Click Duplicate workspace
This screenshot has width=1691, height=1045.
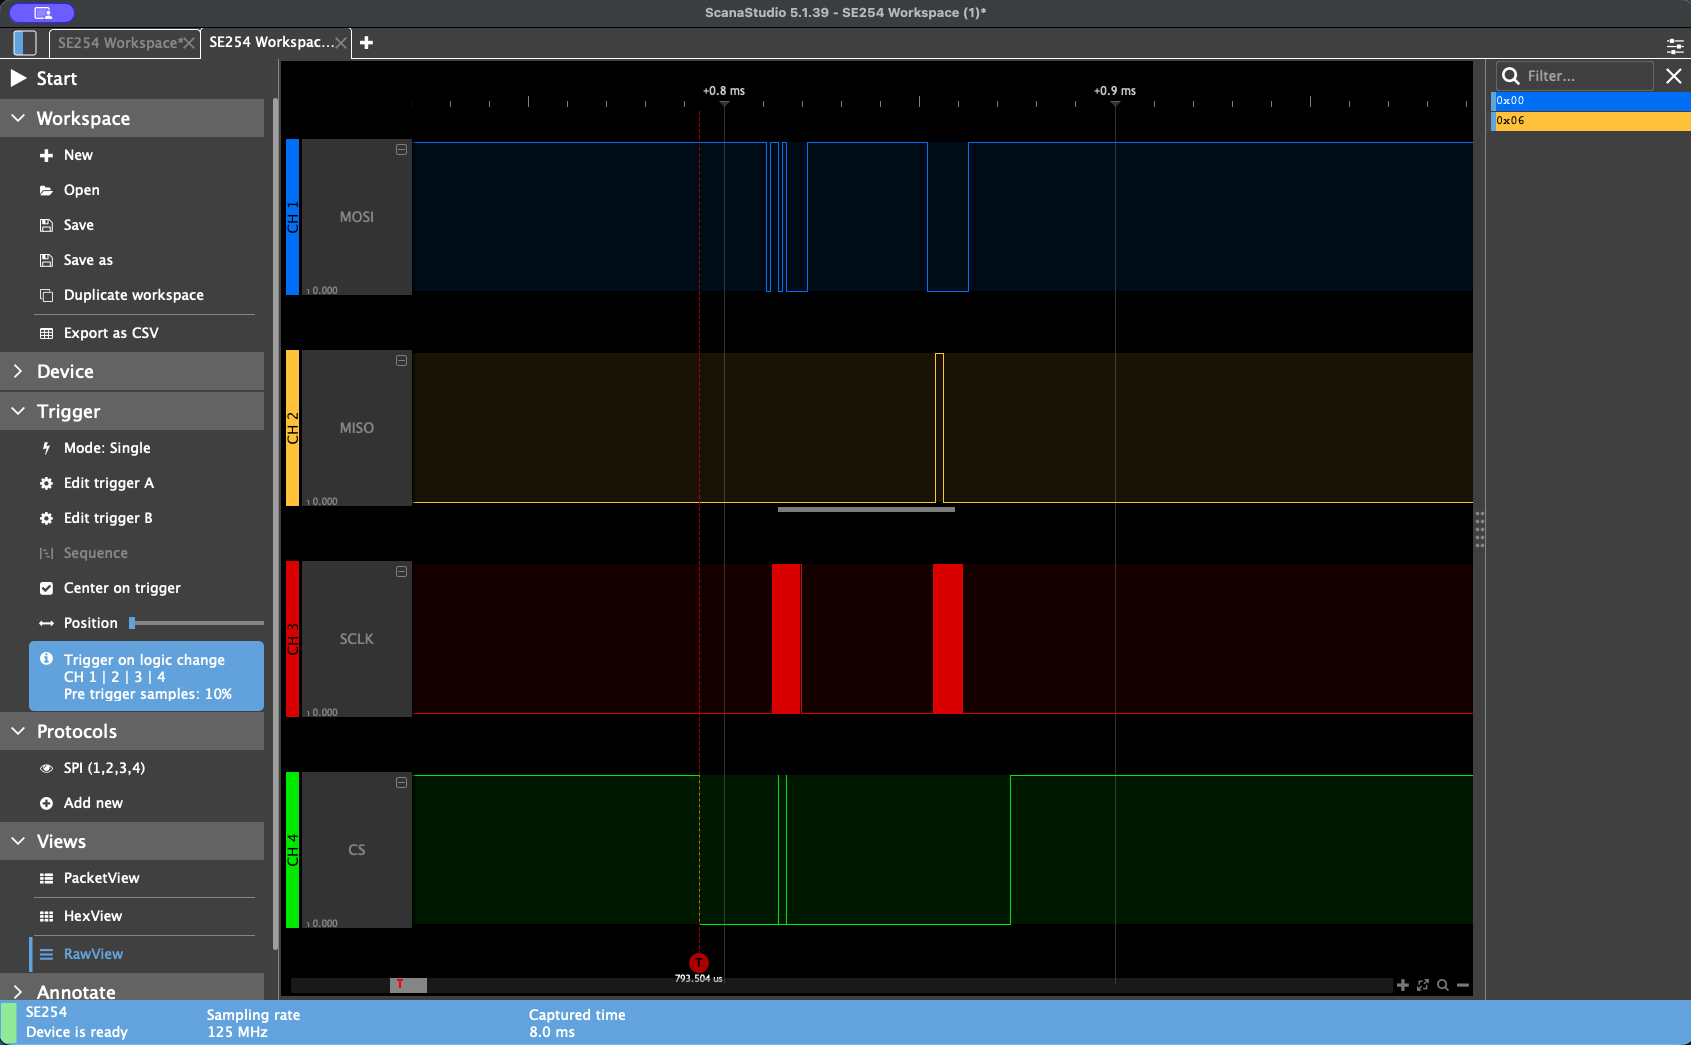[133, 295]
